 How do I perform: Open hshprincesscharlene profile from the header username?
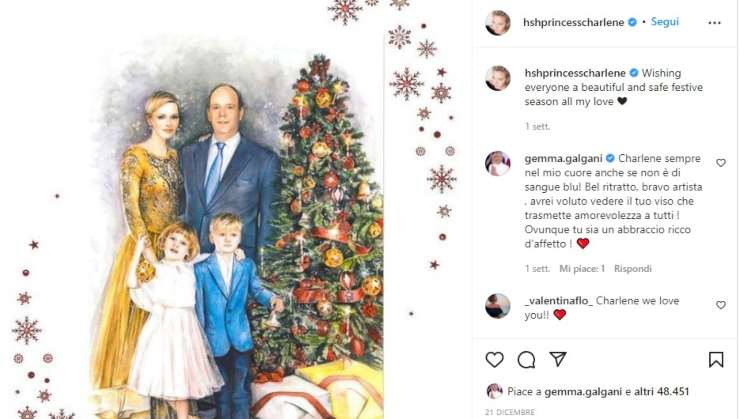point(573,22)
